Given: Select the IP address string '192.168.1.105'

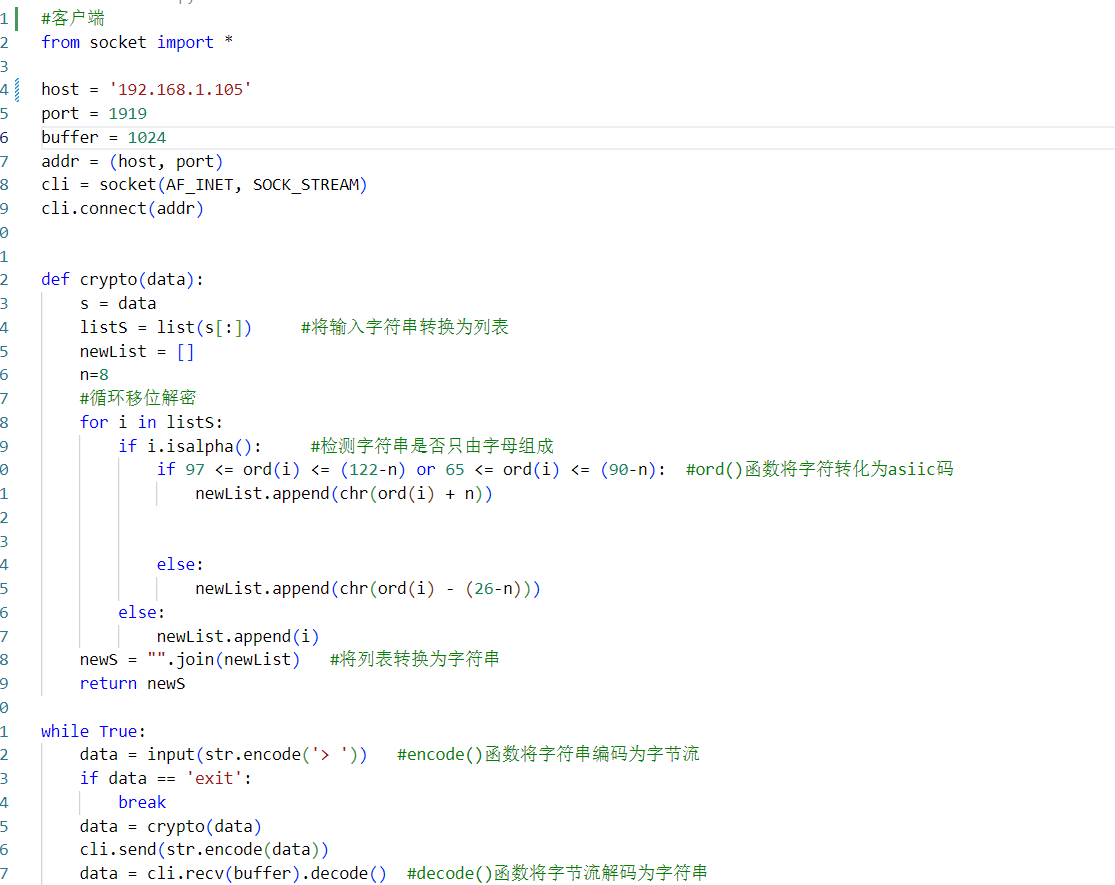Looking at the screenshot, I should 180,89.
